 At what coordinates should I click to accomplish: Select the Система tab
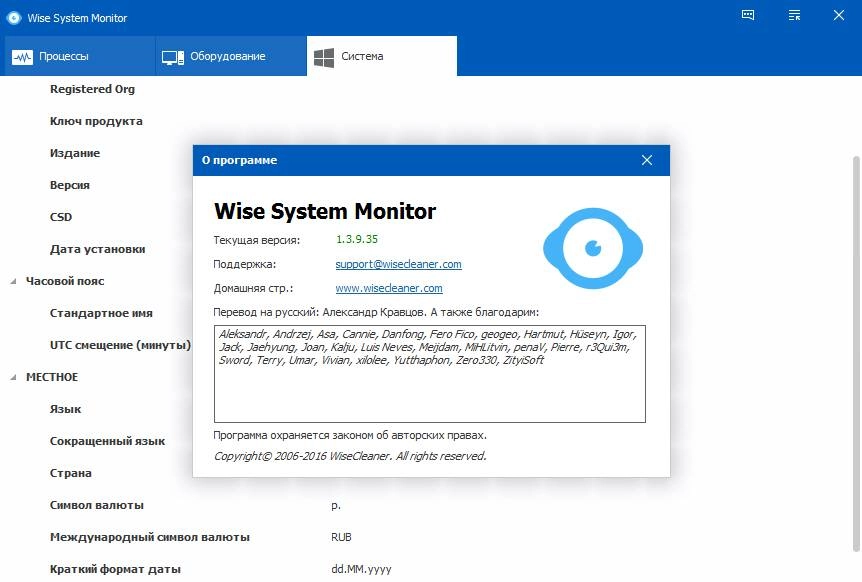[x=382, y=56]
